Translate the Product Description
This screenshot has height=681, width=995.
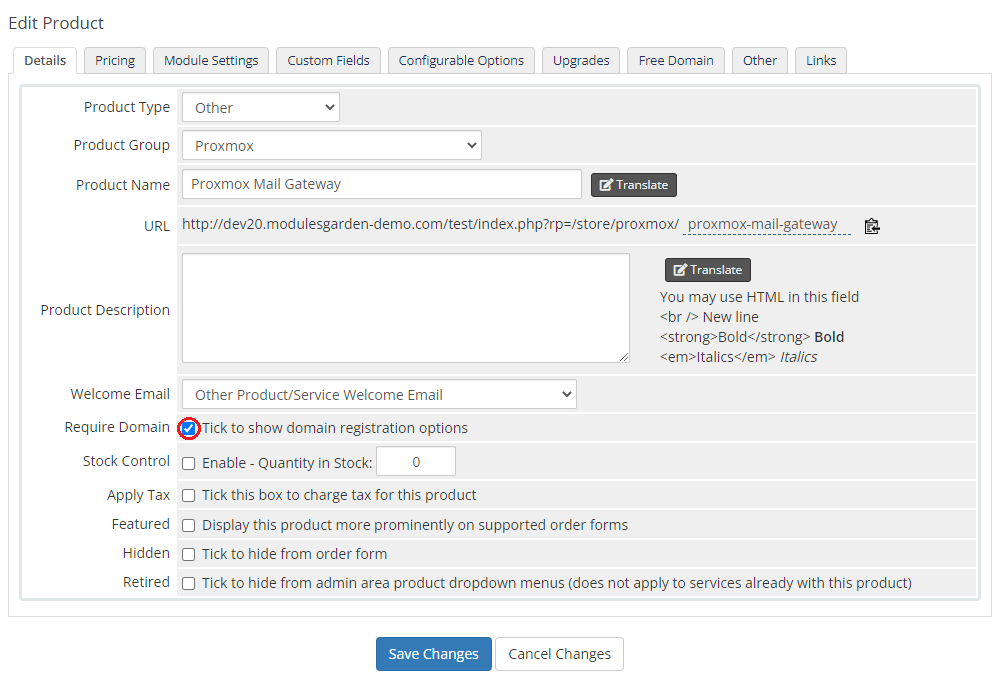(708, 270)
